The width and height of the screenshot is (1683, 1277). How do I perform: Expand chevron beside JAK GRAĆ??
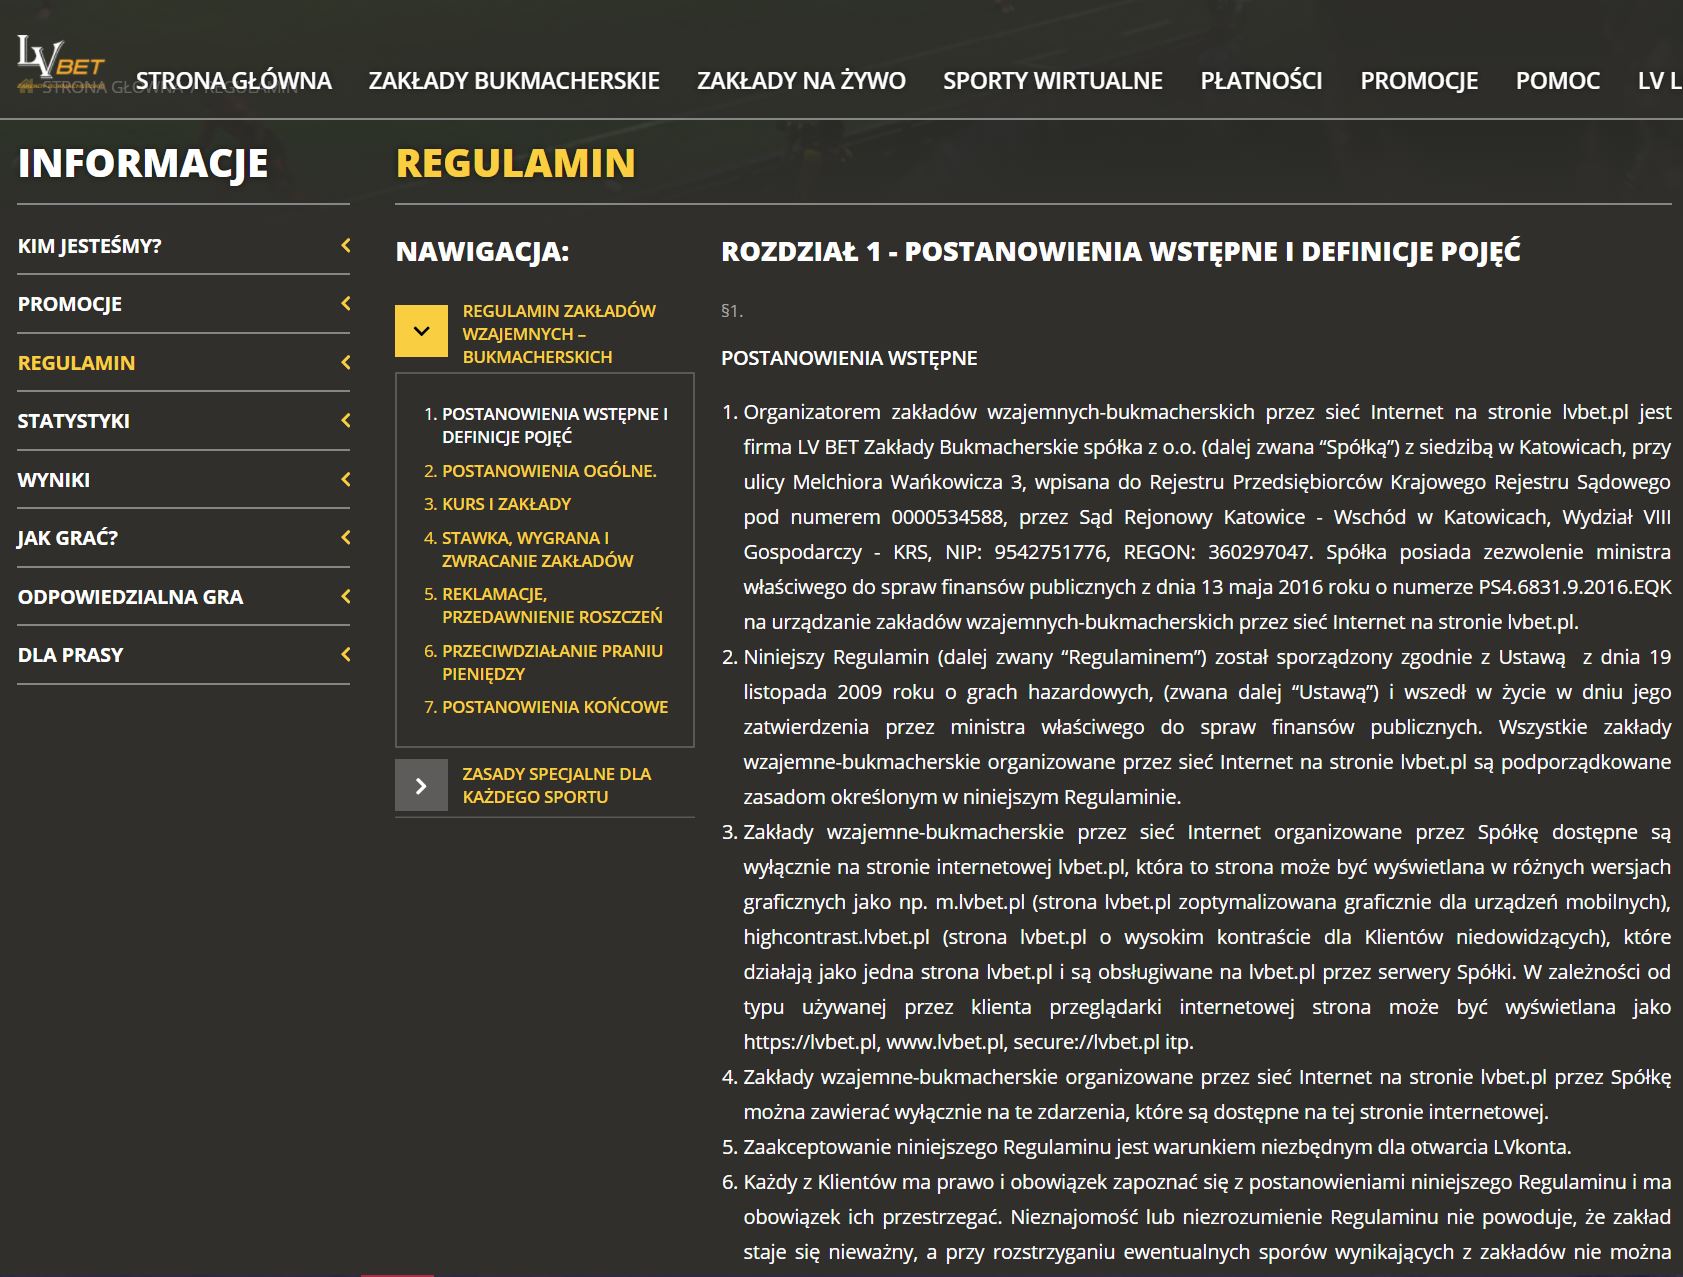(x=346, y=537)
